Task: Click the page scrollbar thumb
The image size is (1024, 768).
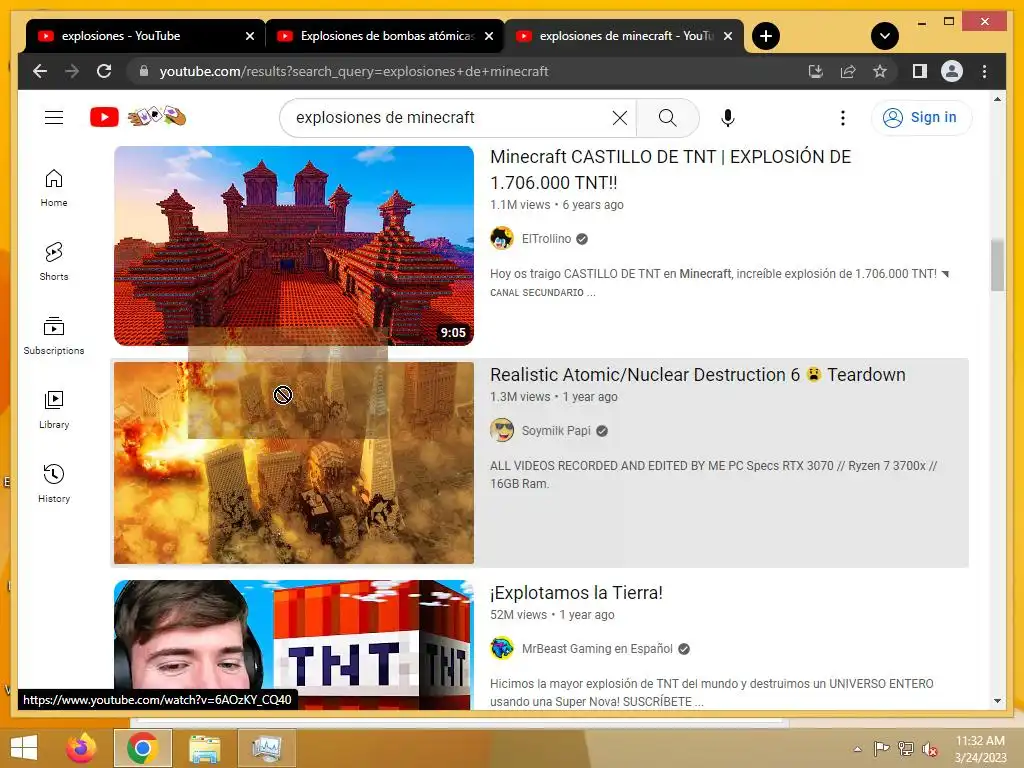Action: 997,265
